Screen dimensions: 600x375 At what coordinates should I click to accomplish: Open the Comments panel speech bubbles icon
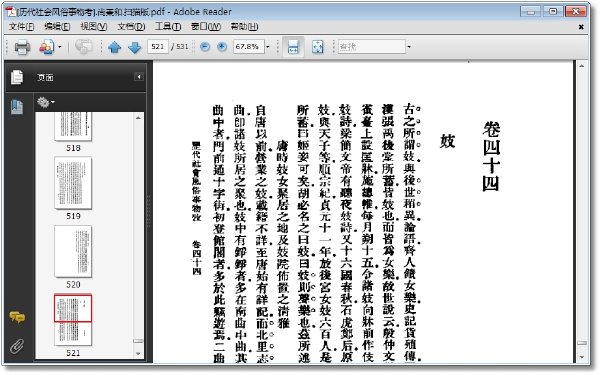[17, 317]
